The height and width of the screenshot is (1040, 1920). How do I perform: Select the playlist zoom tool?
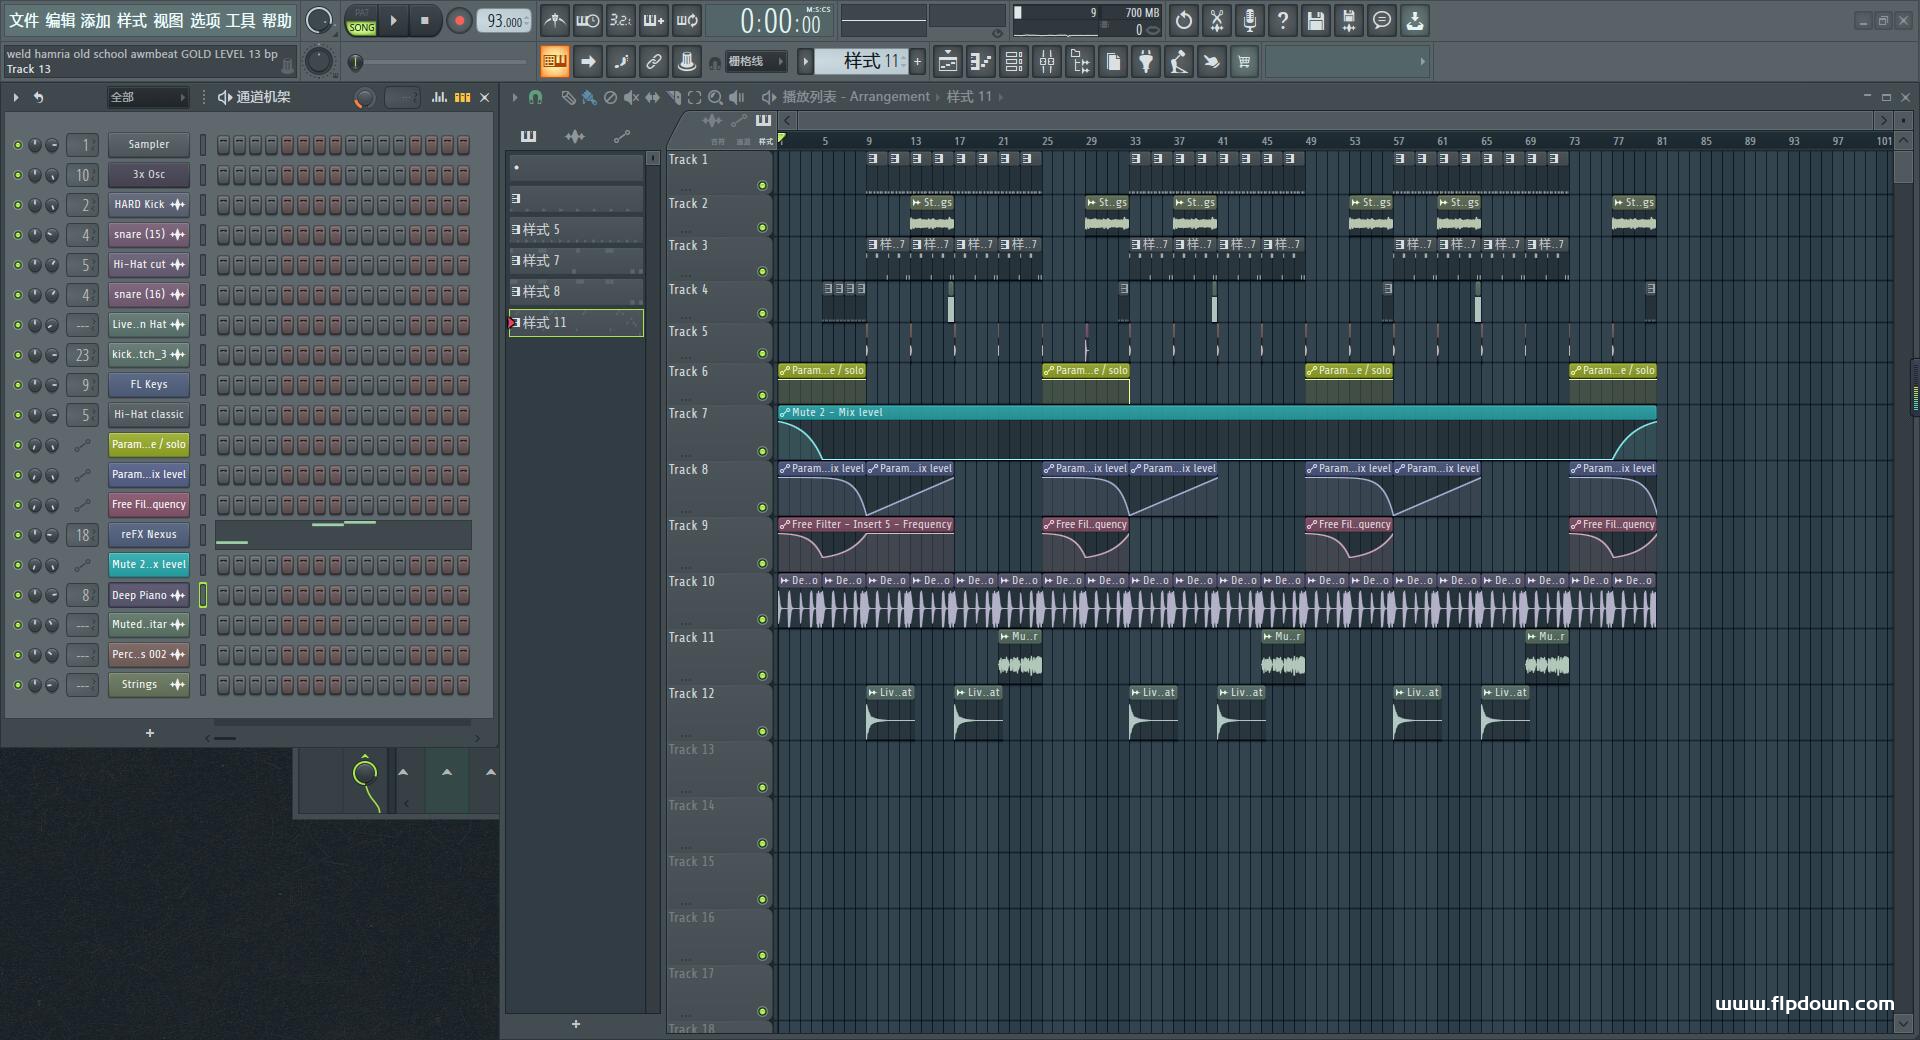click(715, 97)
